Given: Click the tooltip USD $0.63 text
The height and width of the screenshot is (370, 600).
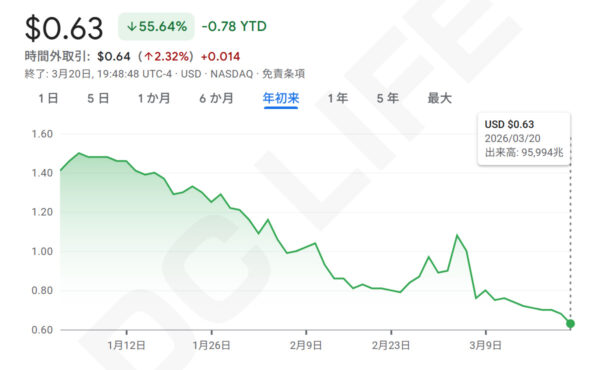Looking at the screenshot, I should [x=509, y=124].
